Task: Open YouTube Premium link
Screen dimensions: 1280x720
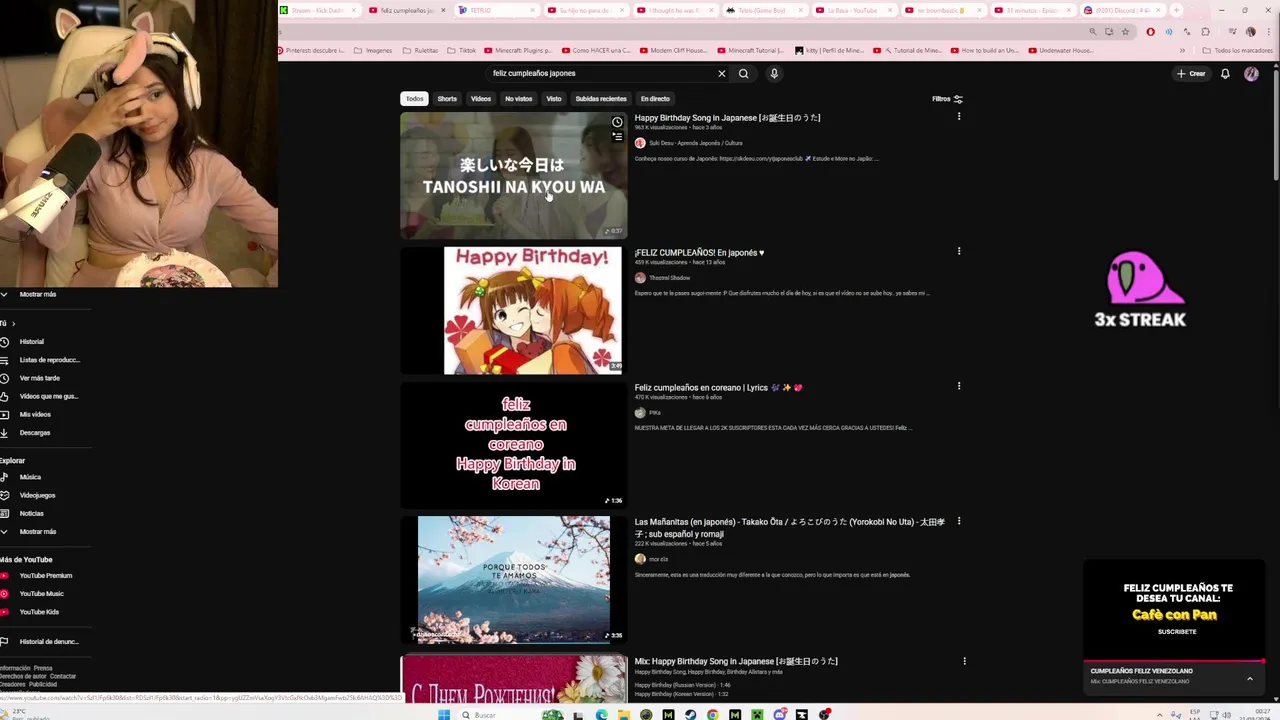Action: coord(45,575)
